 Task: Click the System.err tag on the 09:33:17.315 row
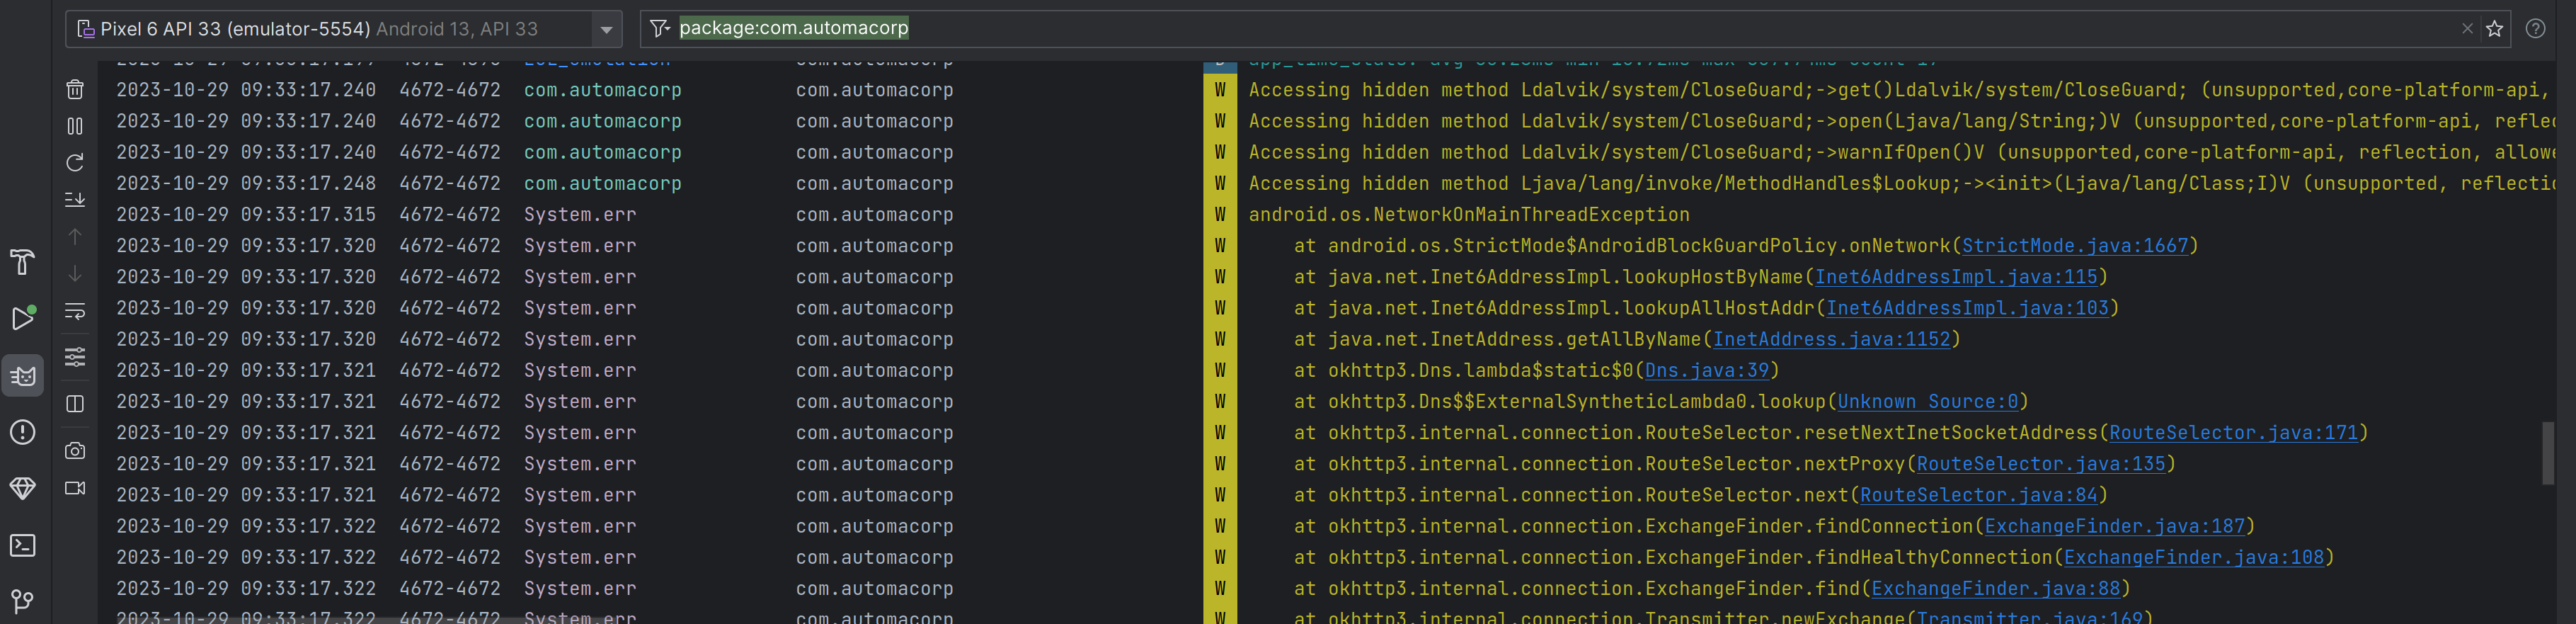pyautogui.click(x=579, y=215)
